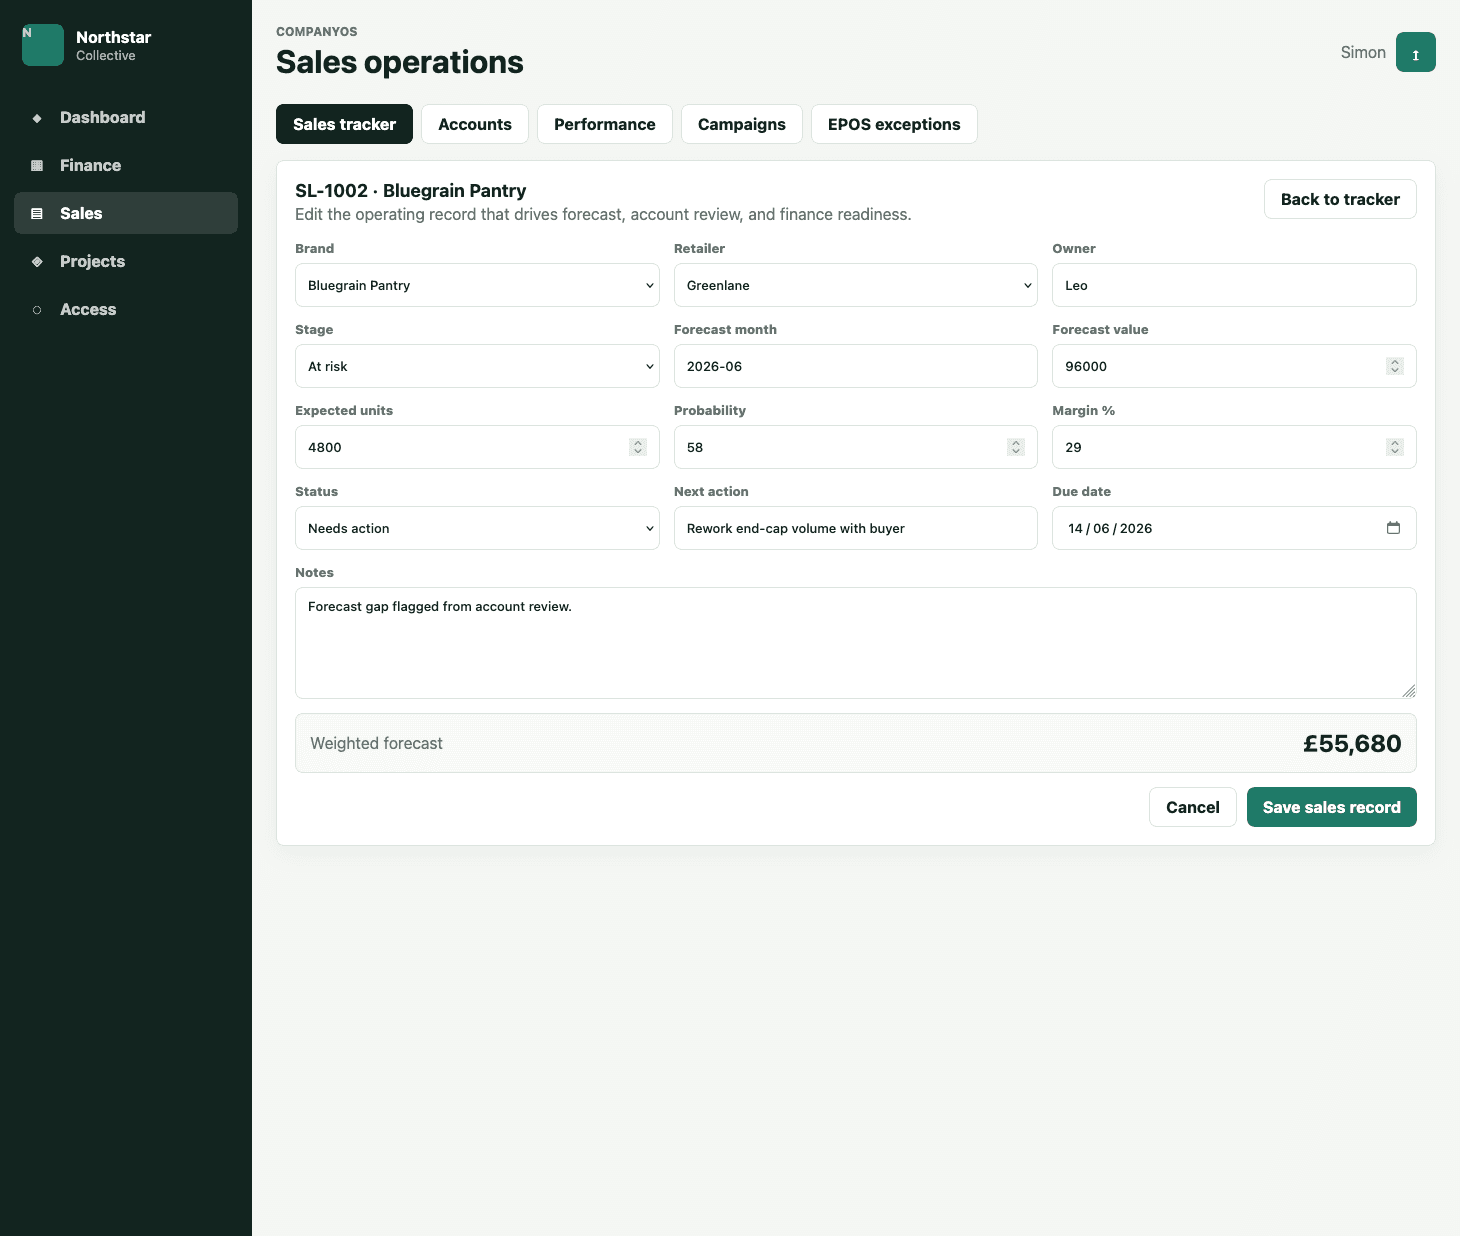Click the SL-1002 · Bluegrain Pantry heading
This screenshot has width=1460, height=1236.
click(411, 190)
